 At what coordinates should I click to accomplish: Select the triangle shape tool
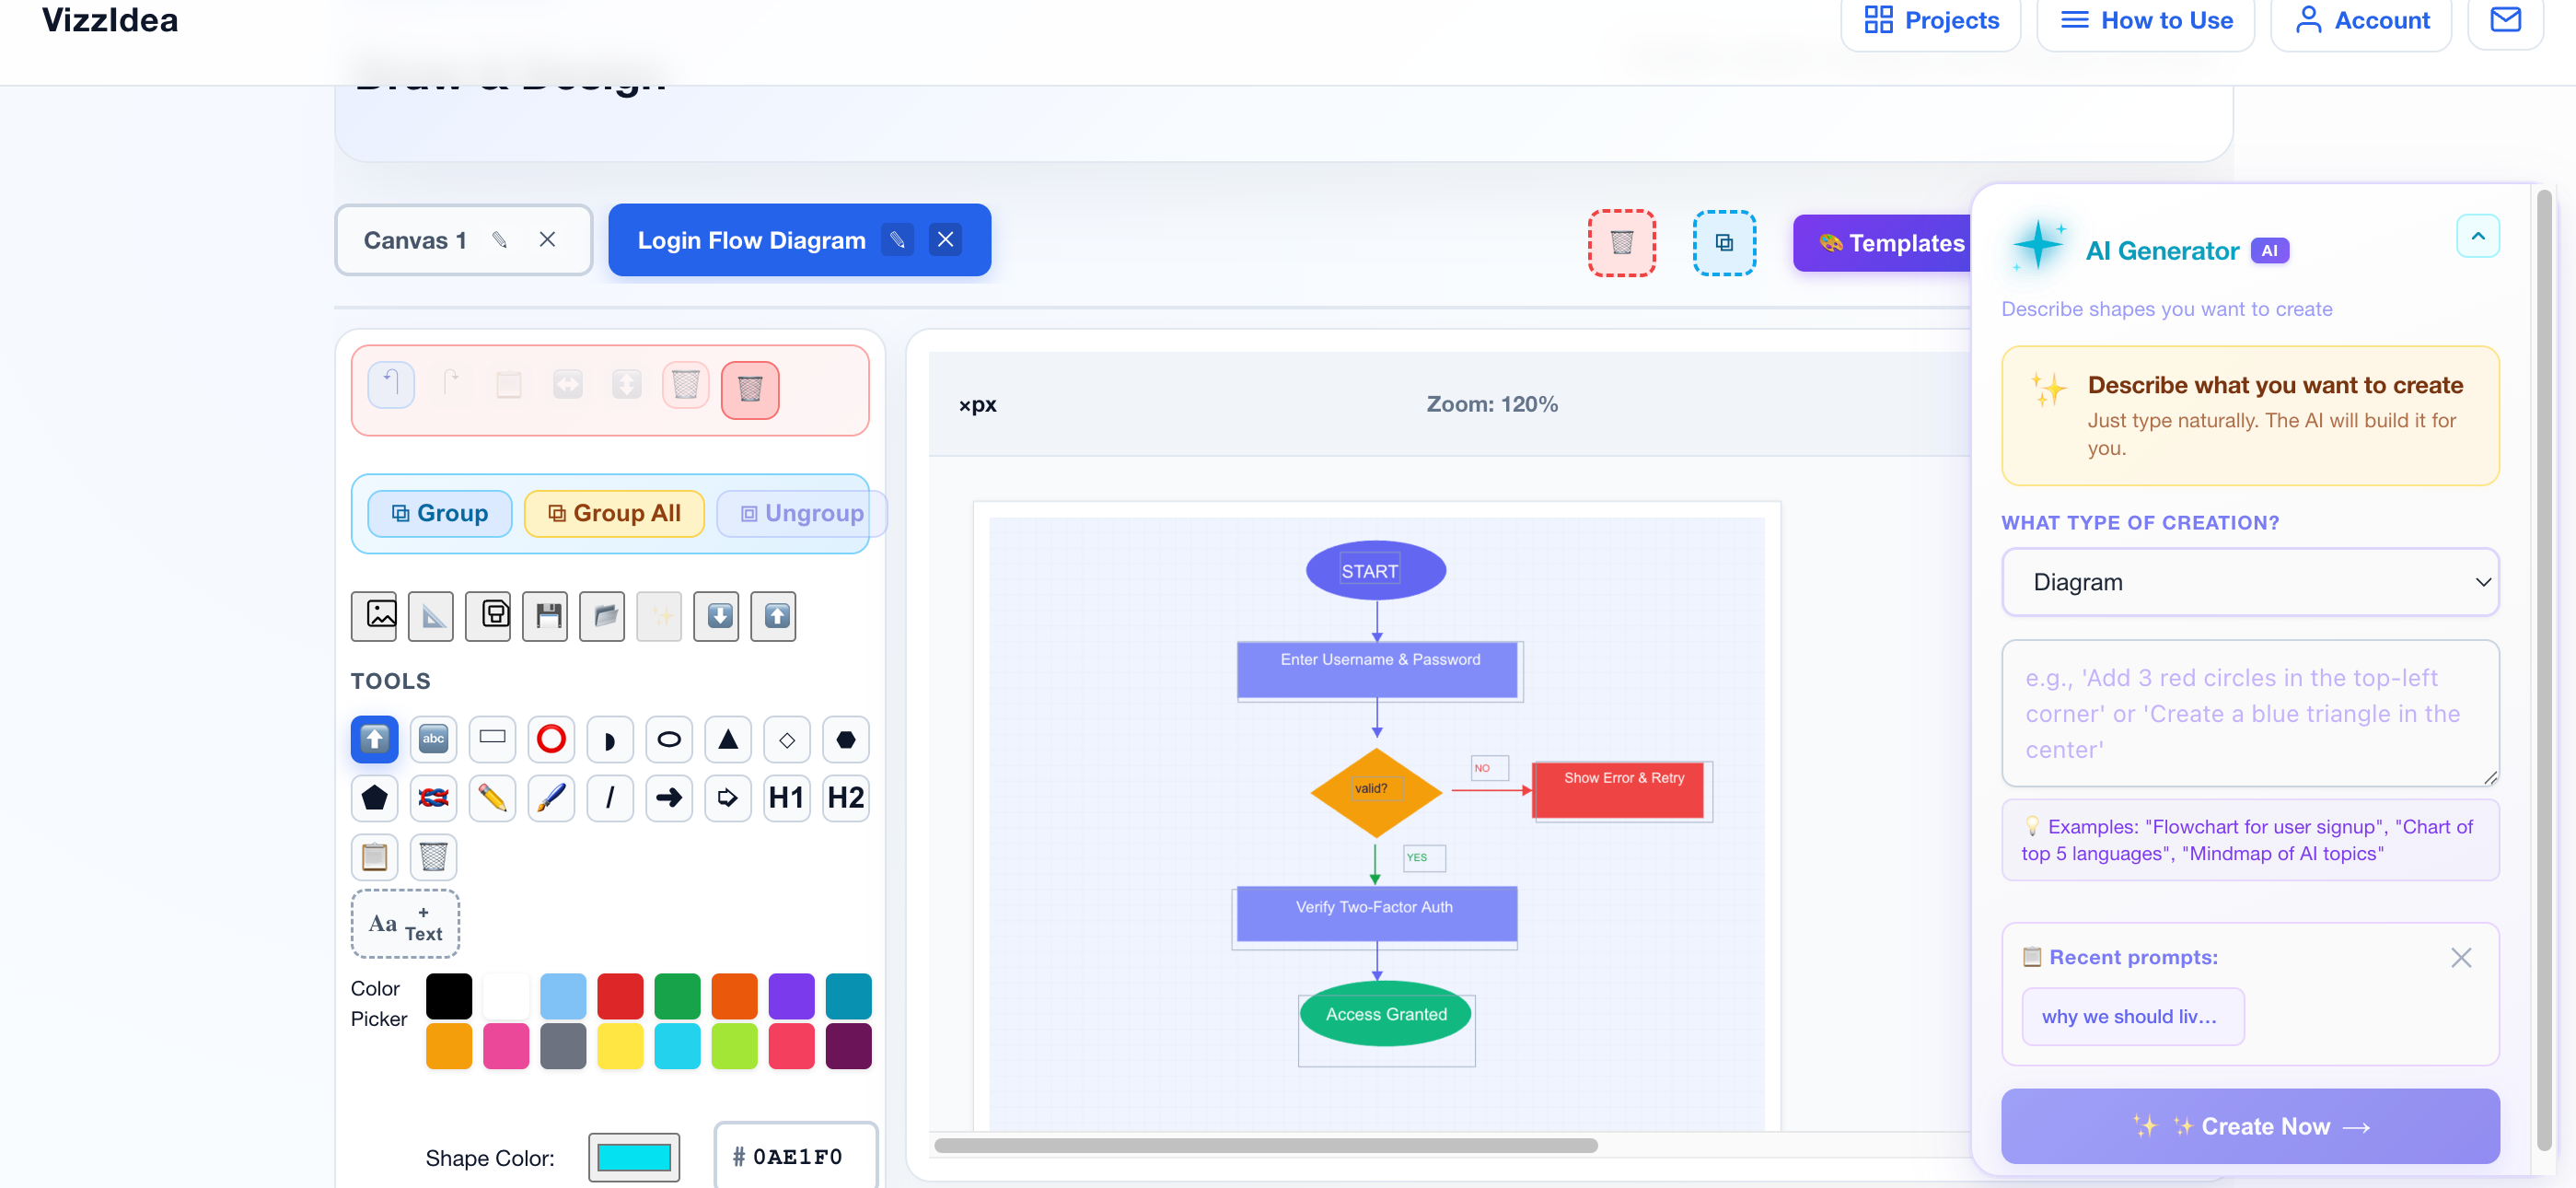coord(728,739)
